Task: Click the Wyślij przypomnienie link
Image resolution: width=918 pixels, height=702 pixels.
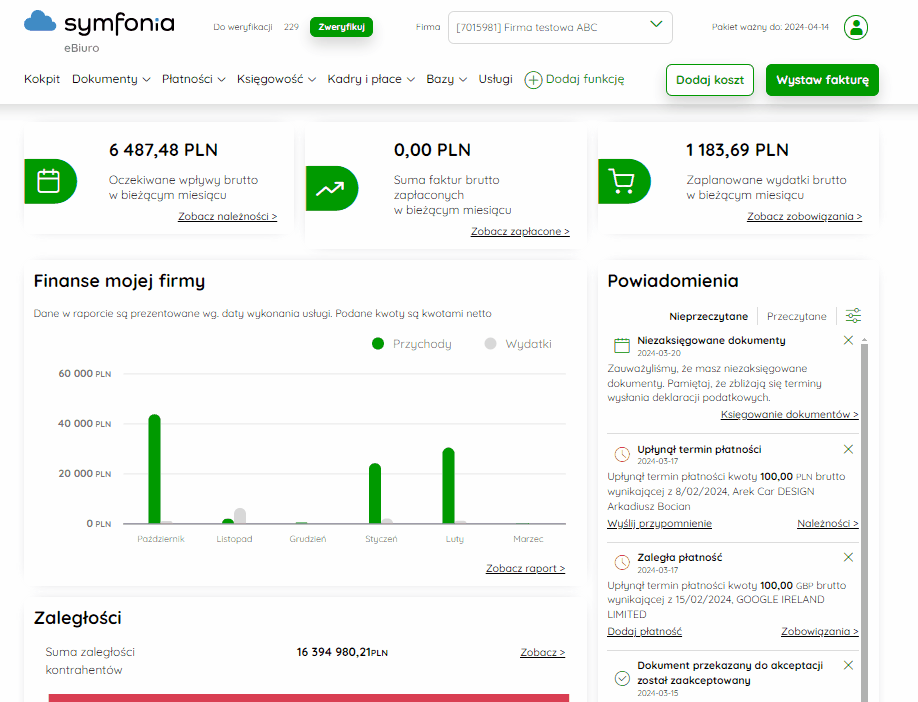Action: click(659, 523)
